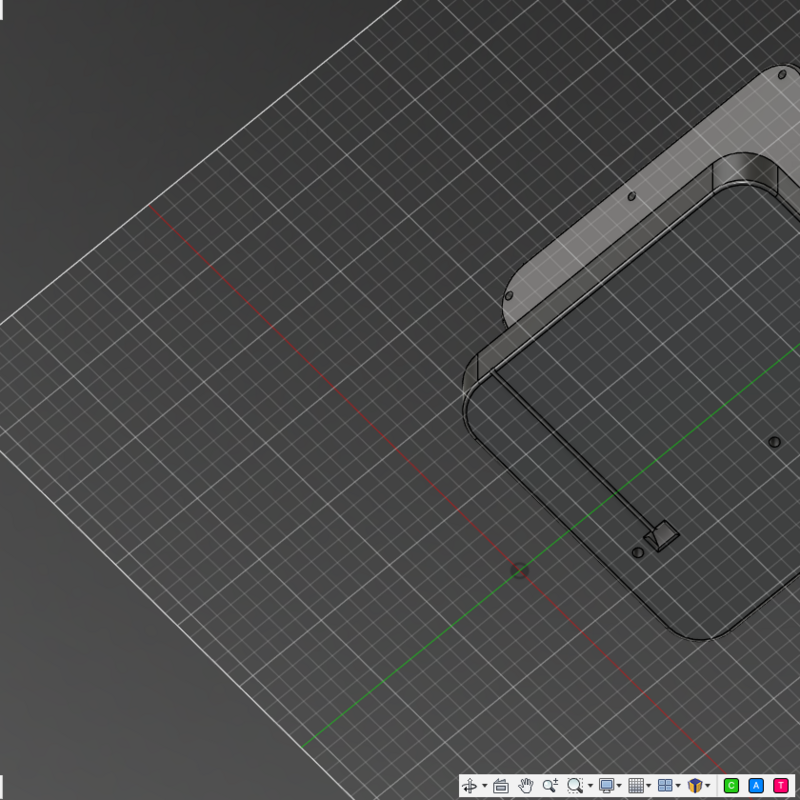Choose the Zoom magnifier tool
The image size is (800, 800).
click(550, 786)
